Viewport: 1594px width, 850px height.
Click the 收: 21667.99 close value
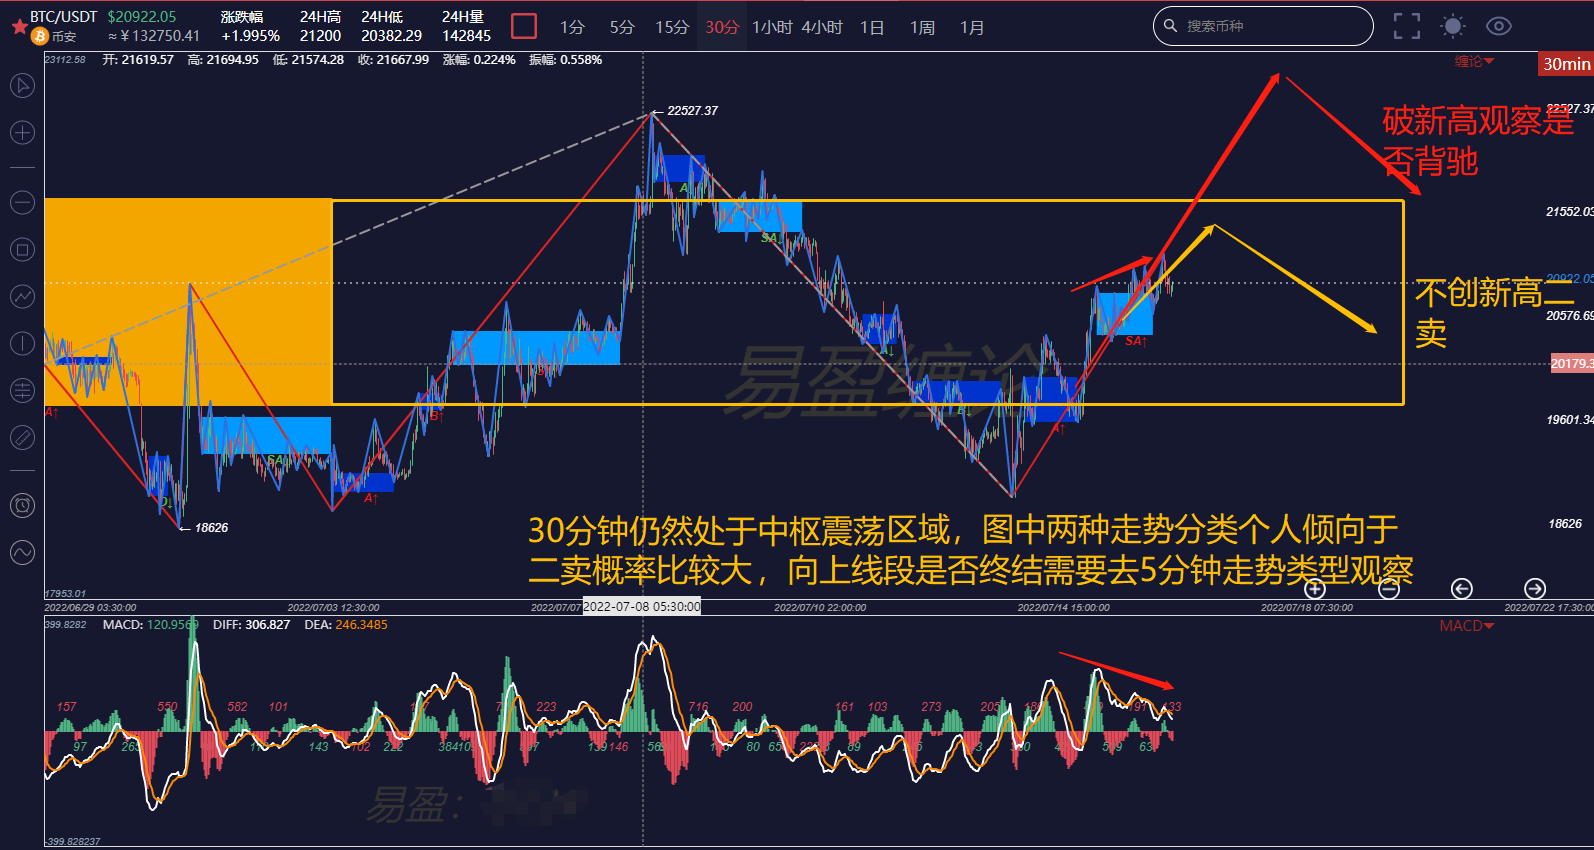[x=393, y=60]
